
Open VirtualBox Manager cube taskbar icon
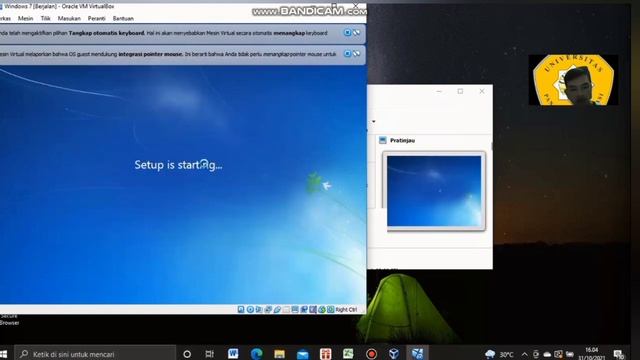click(x=394, y=353)
